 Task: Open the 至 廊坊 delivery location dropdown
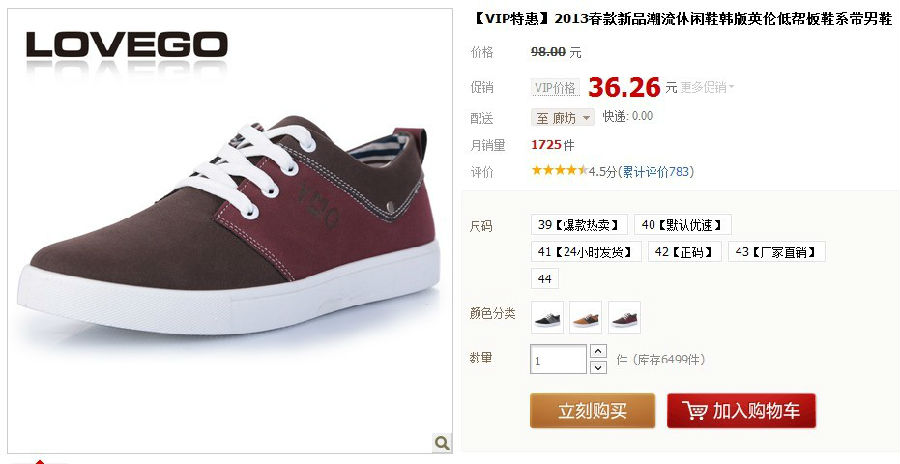(x=562, y=118)
